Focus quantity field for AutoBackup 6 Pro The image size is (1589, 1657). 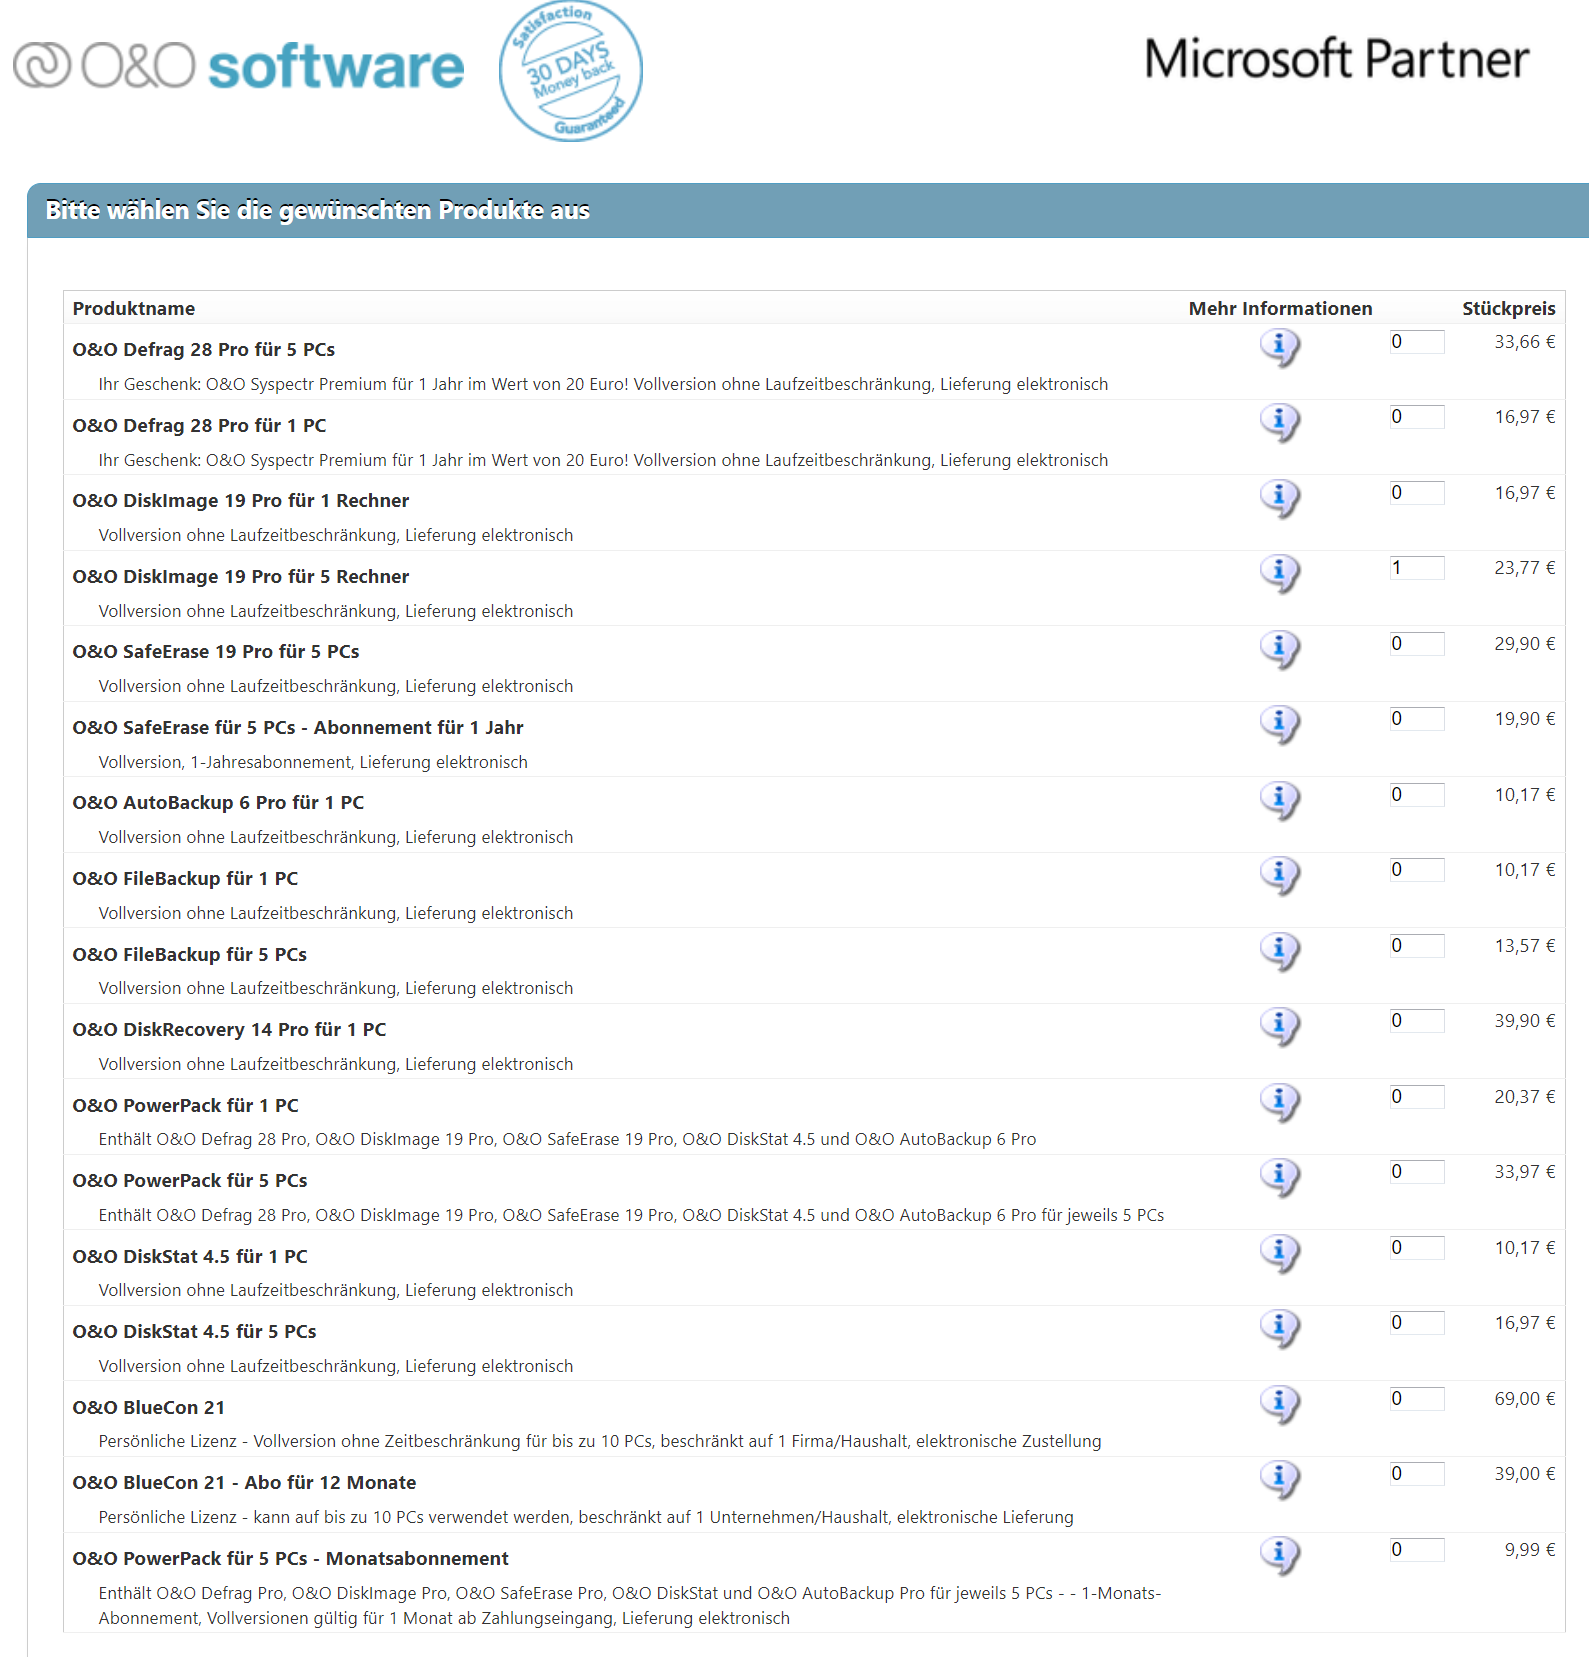point(1417,795)
